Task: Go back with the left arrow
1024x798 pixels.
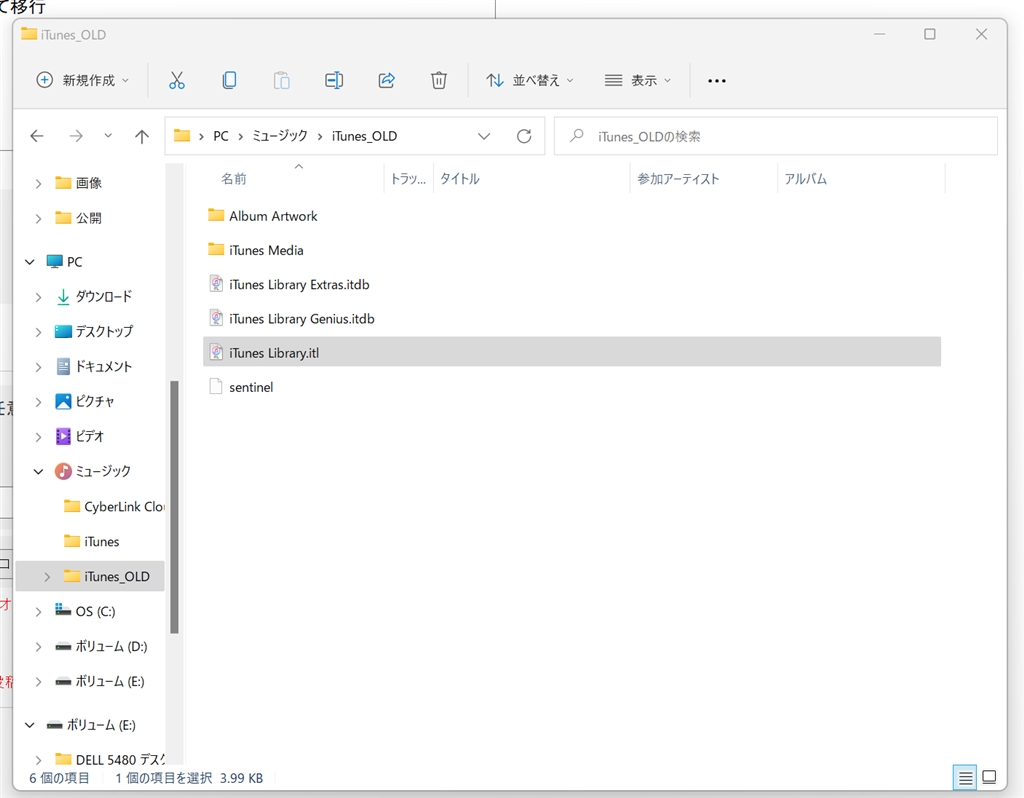Action: (37, 136)
